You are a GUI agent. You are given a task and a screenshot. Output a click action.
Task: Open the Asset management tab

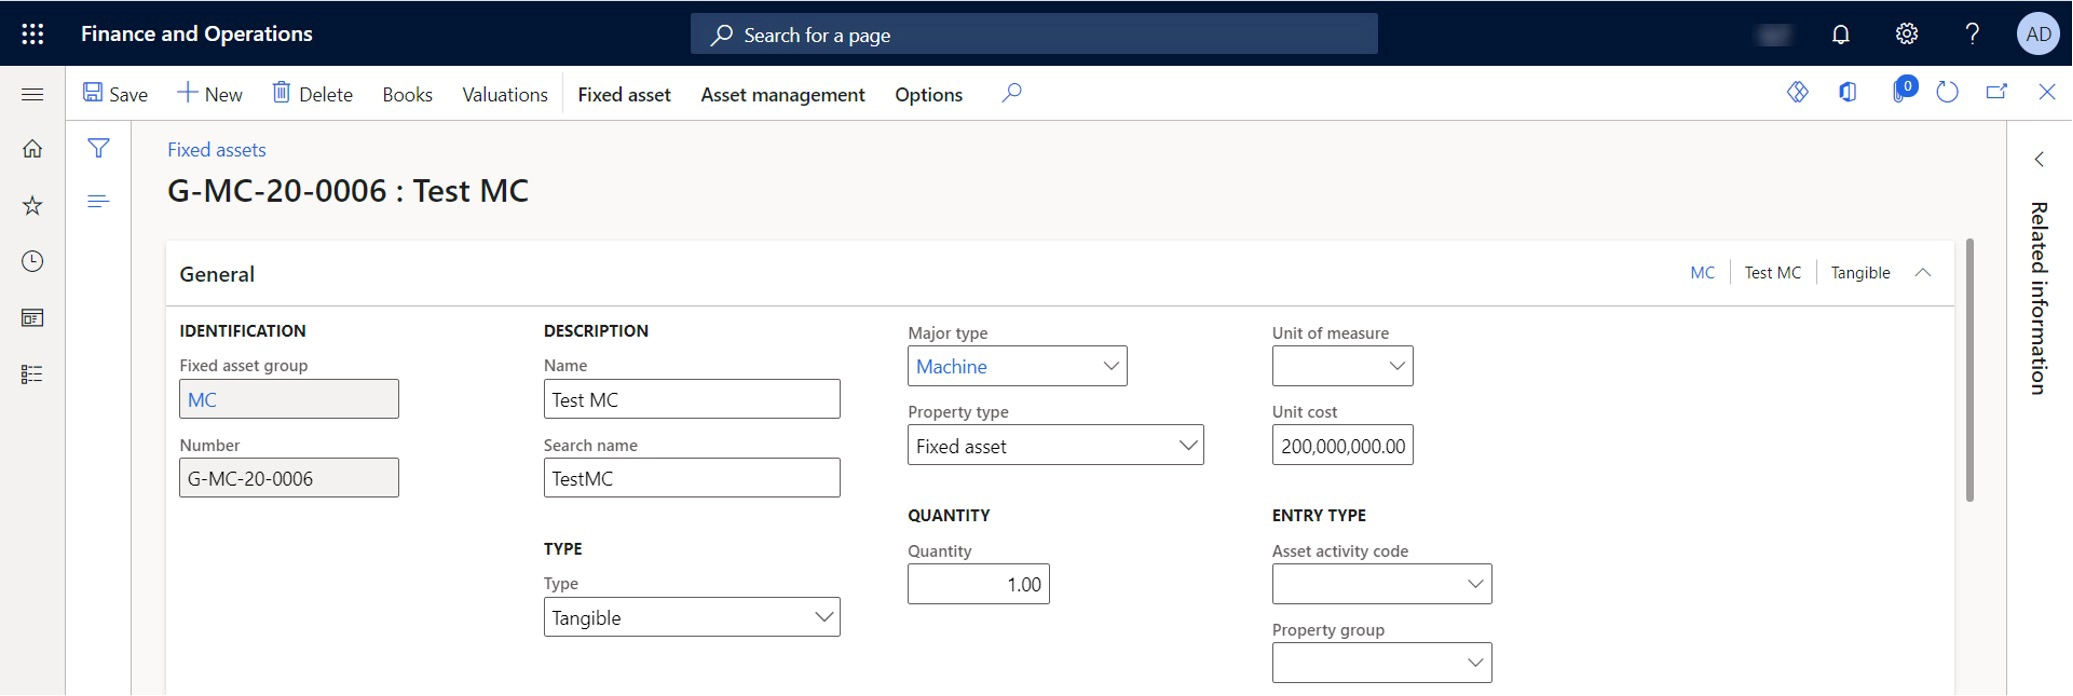pos(783,94)
